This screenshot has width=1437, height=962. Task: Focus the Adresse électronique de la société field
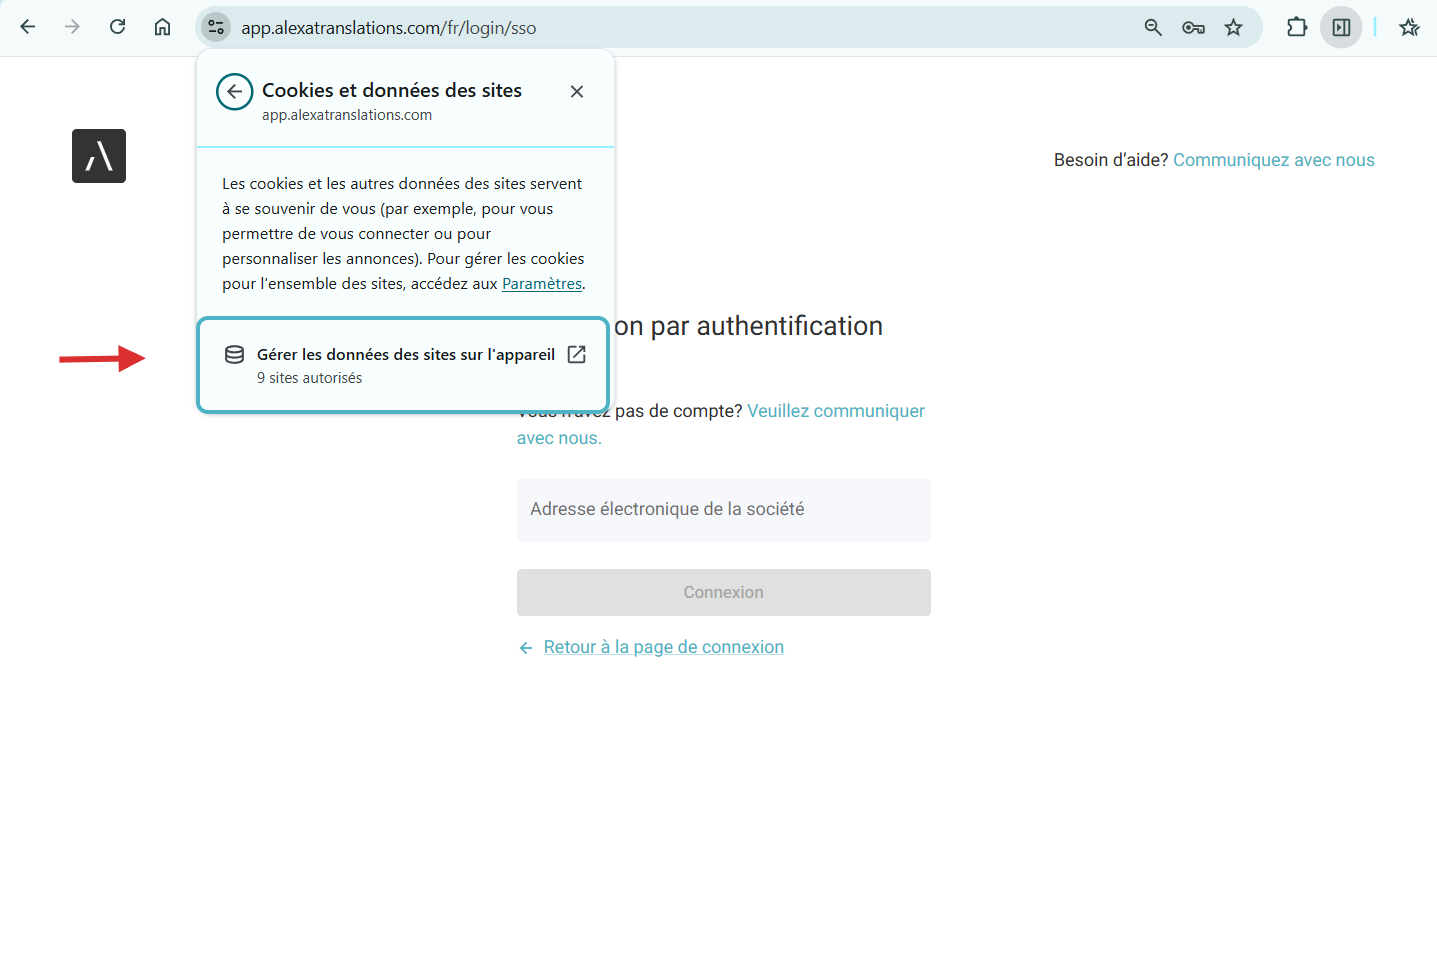723,510
